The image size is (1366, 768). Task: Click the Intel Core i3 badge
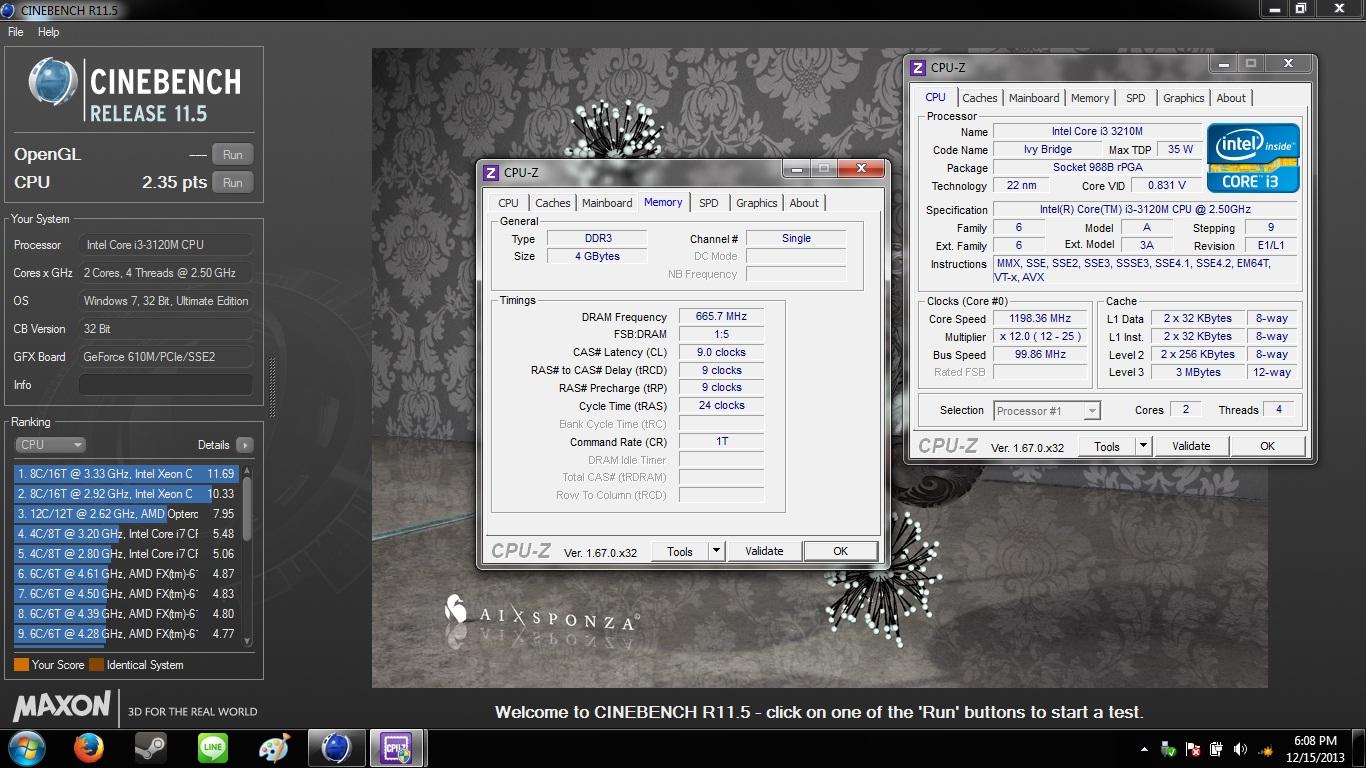pyautogui.click(x=1253, y=157)
